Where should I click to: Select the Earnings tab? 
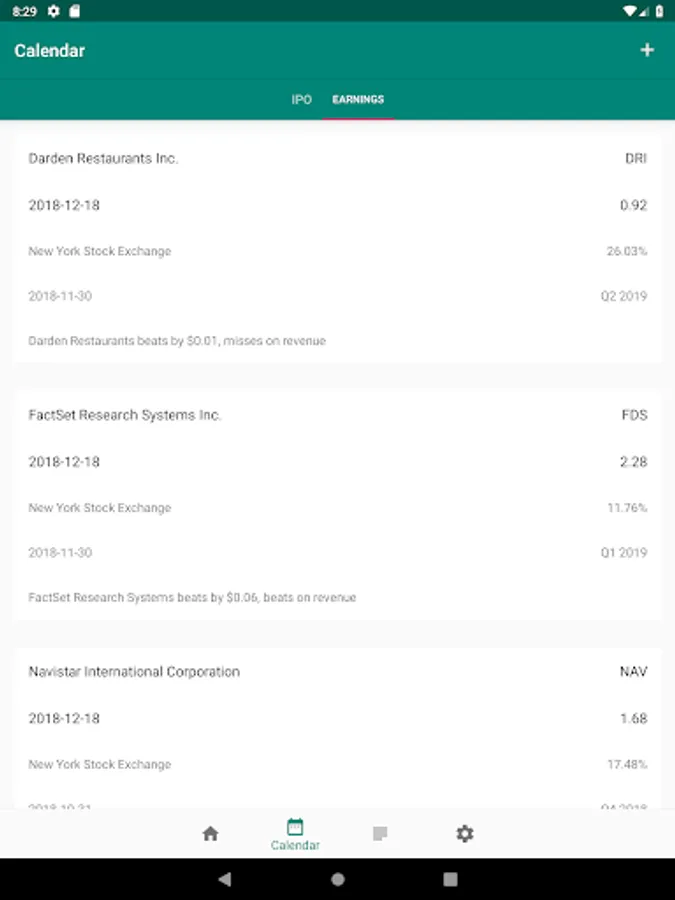[x=358, y=100]
